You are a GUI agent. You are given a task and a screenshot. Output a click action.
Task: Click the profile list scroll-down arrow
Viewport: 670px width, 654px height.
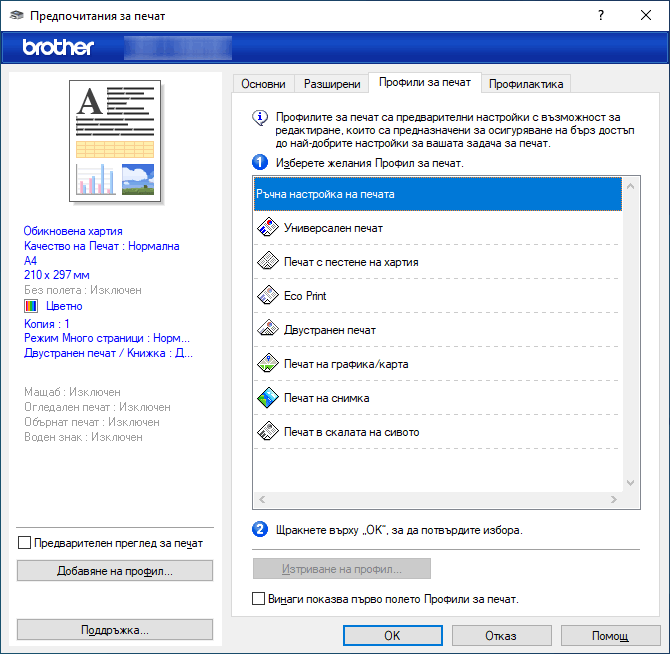[630, 483]
